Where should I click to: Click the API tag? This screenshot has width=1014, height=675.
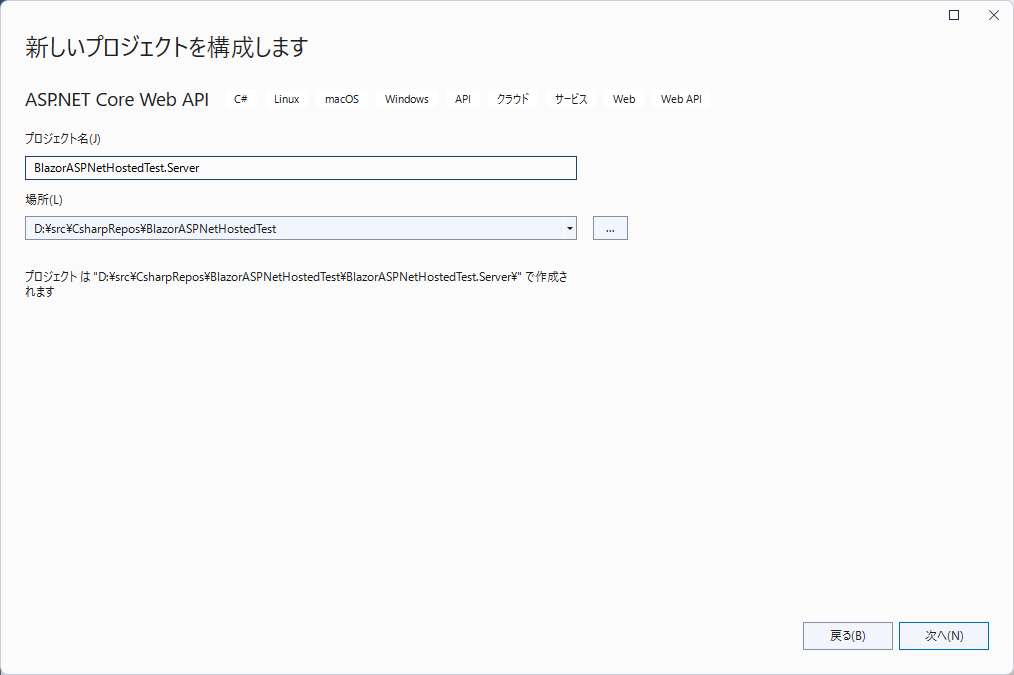[x=462, y=99]
